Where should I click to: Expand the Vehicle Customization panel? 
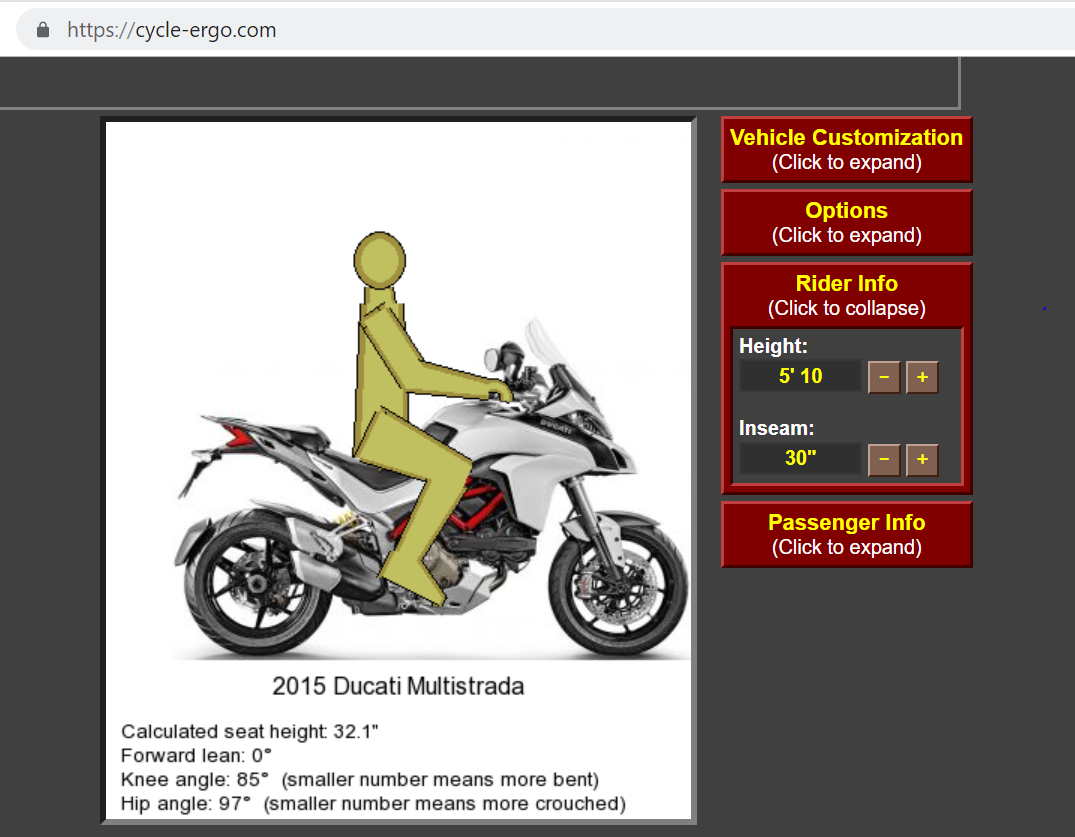point(846,149)
